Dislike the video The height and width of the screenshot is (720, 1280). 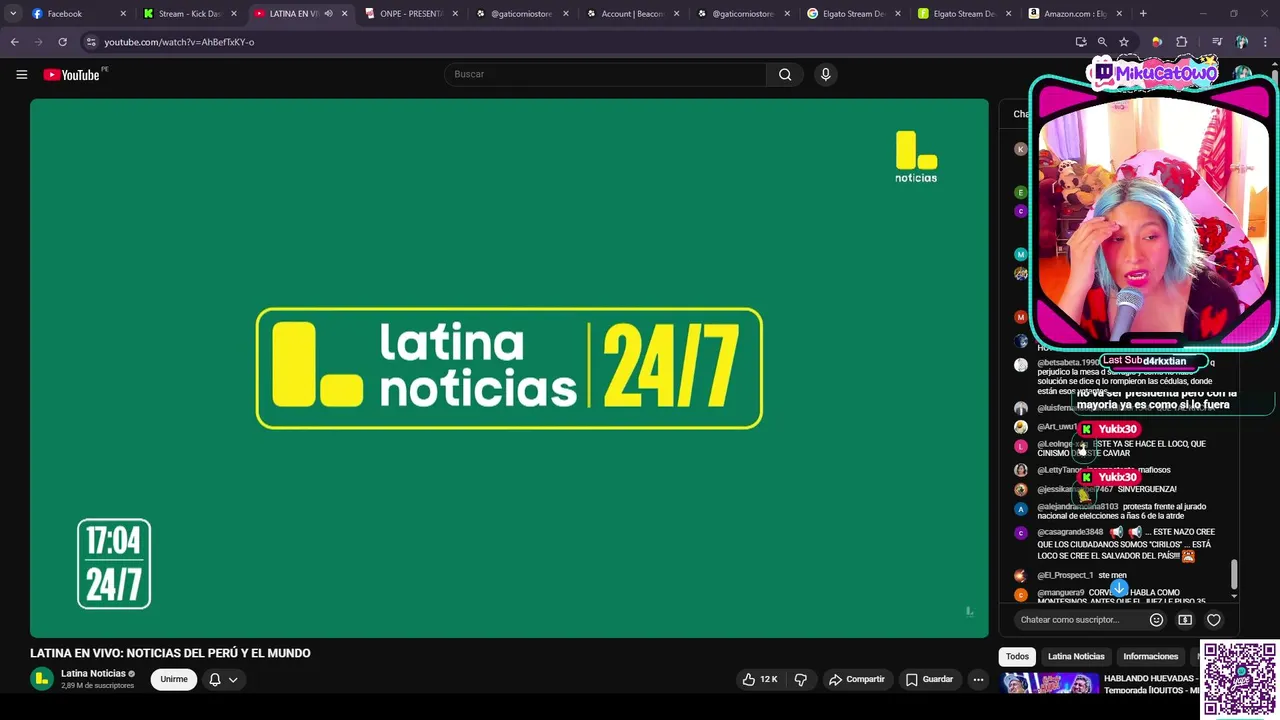[800, 679]
